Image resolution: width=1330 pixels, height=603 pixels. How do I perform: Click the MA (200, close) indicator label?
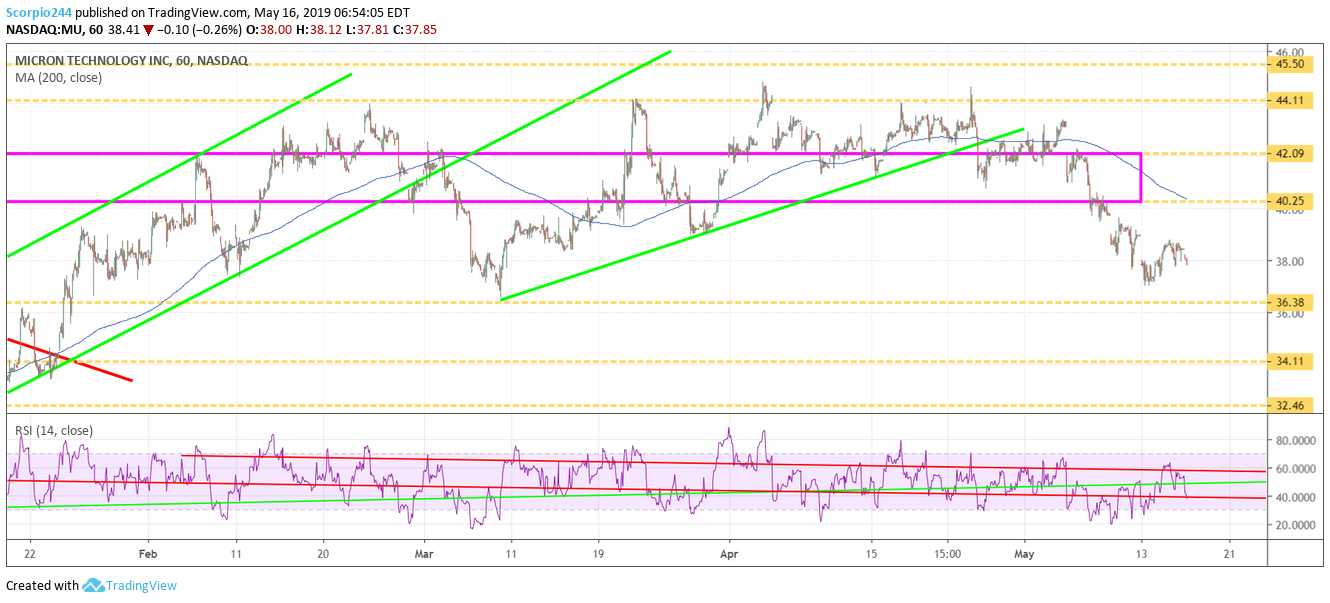(58, 77)
